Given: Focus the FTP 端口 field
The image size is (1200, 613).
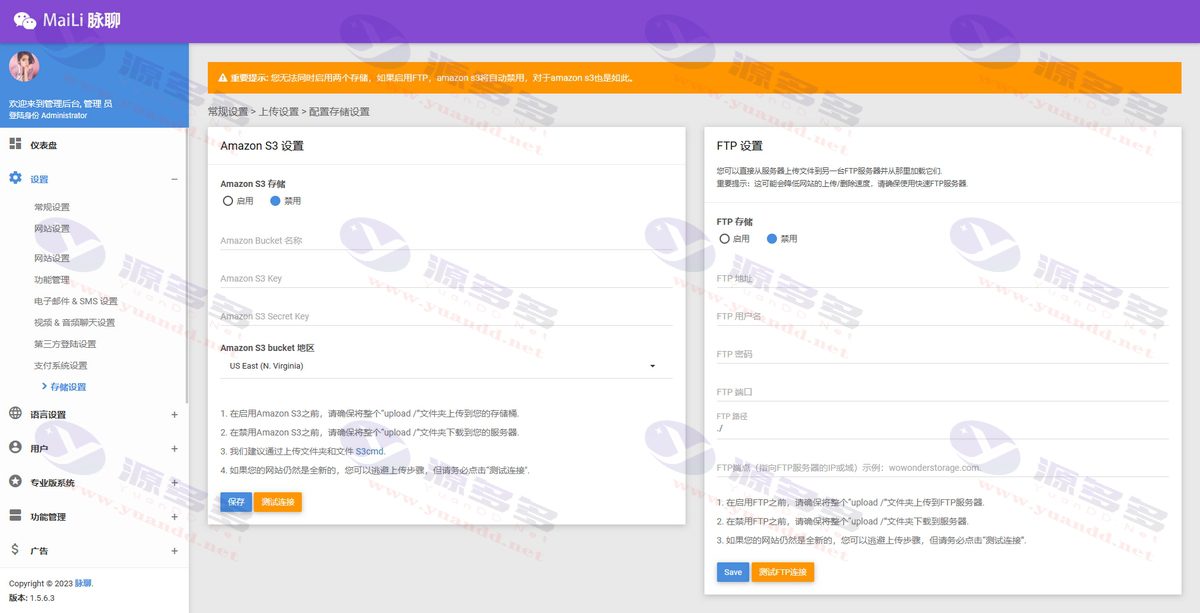Looking at the screenshot, I should tap(942, 392).
